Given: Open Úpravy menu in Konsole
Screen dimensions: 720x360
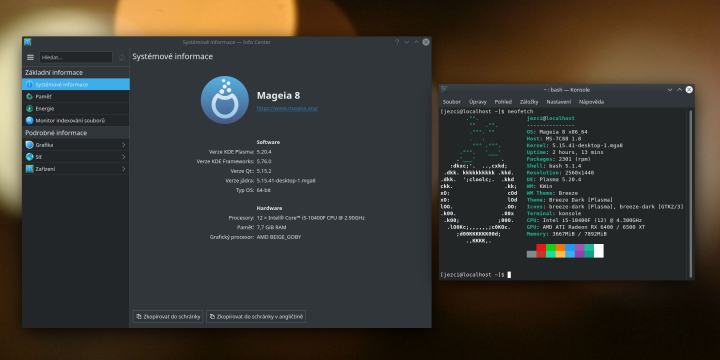Looking at the screenshot, I should [x=478, y=102].
